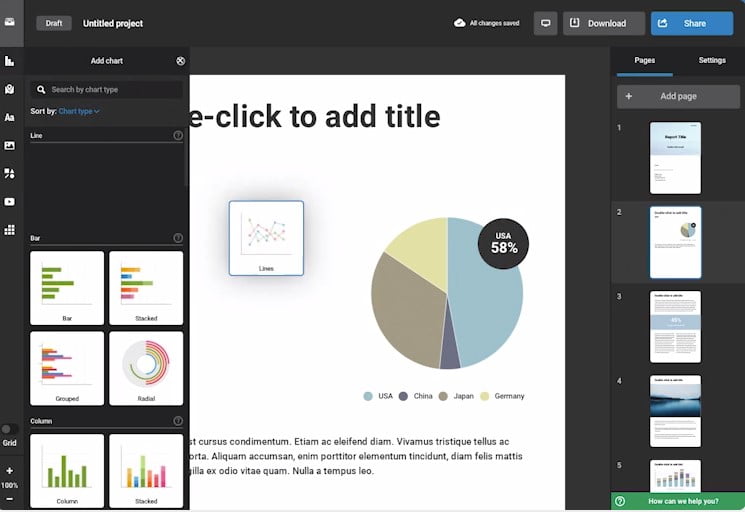Click the Draft status badge
Viewport: 745px width, 512px height.
pyautogui.click(x=54, y=23)
